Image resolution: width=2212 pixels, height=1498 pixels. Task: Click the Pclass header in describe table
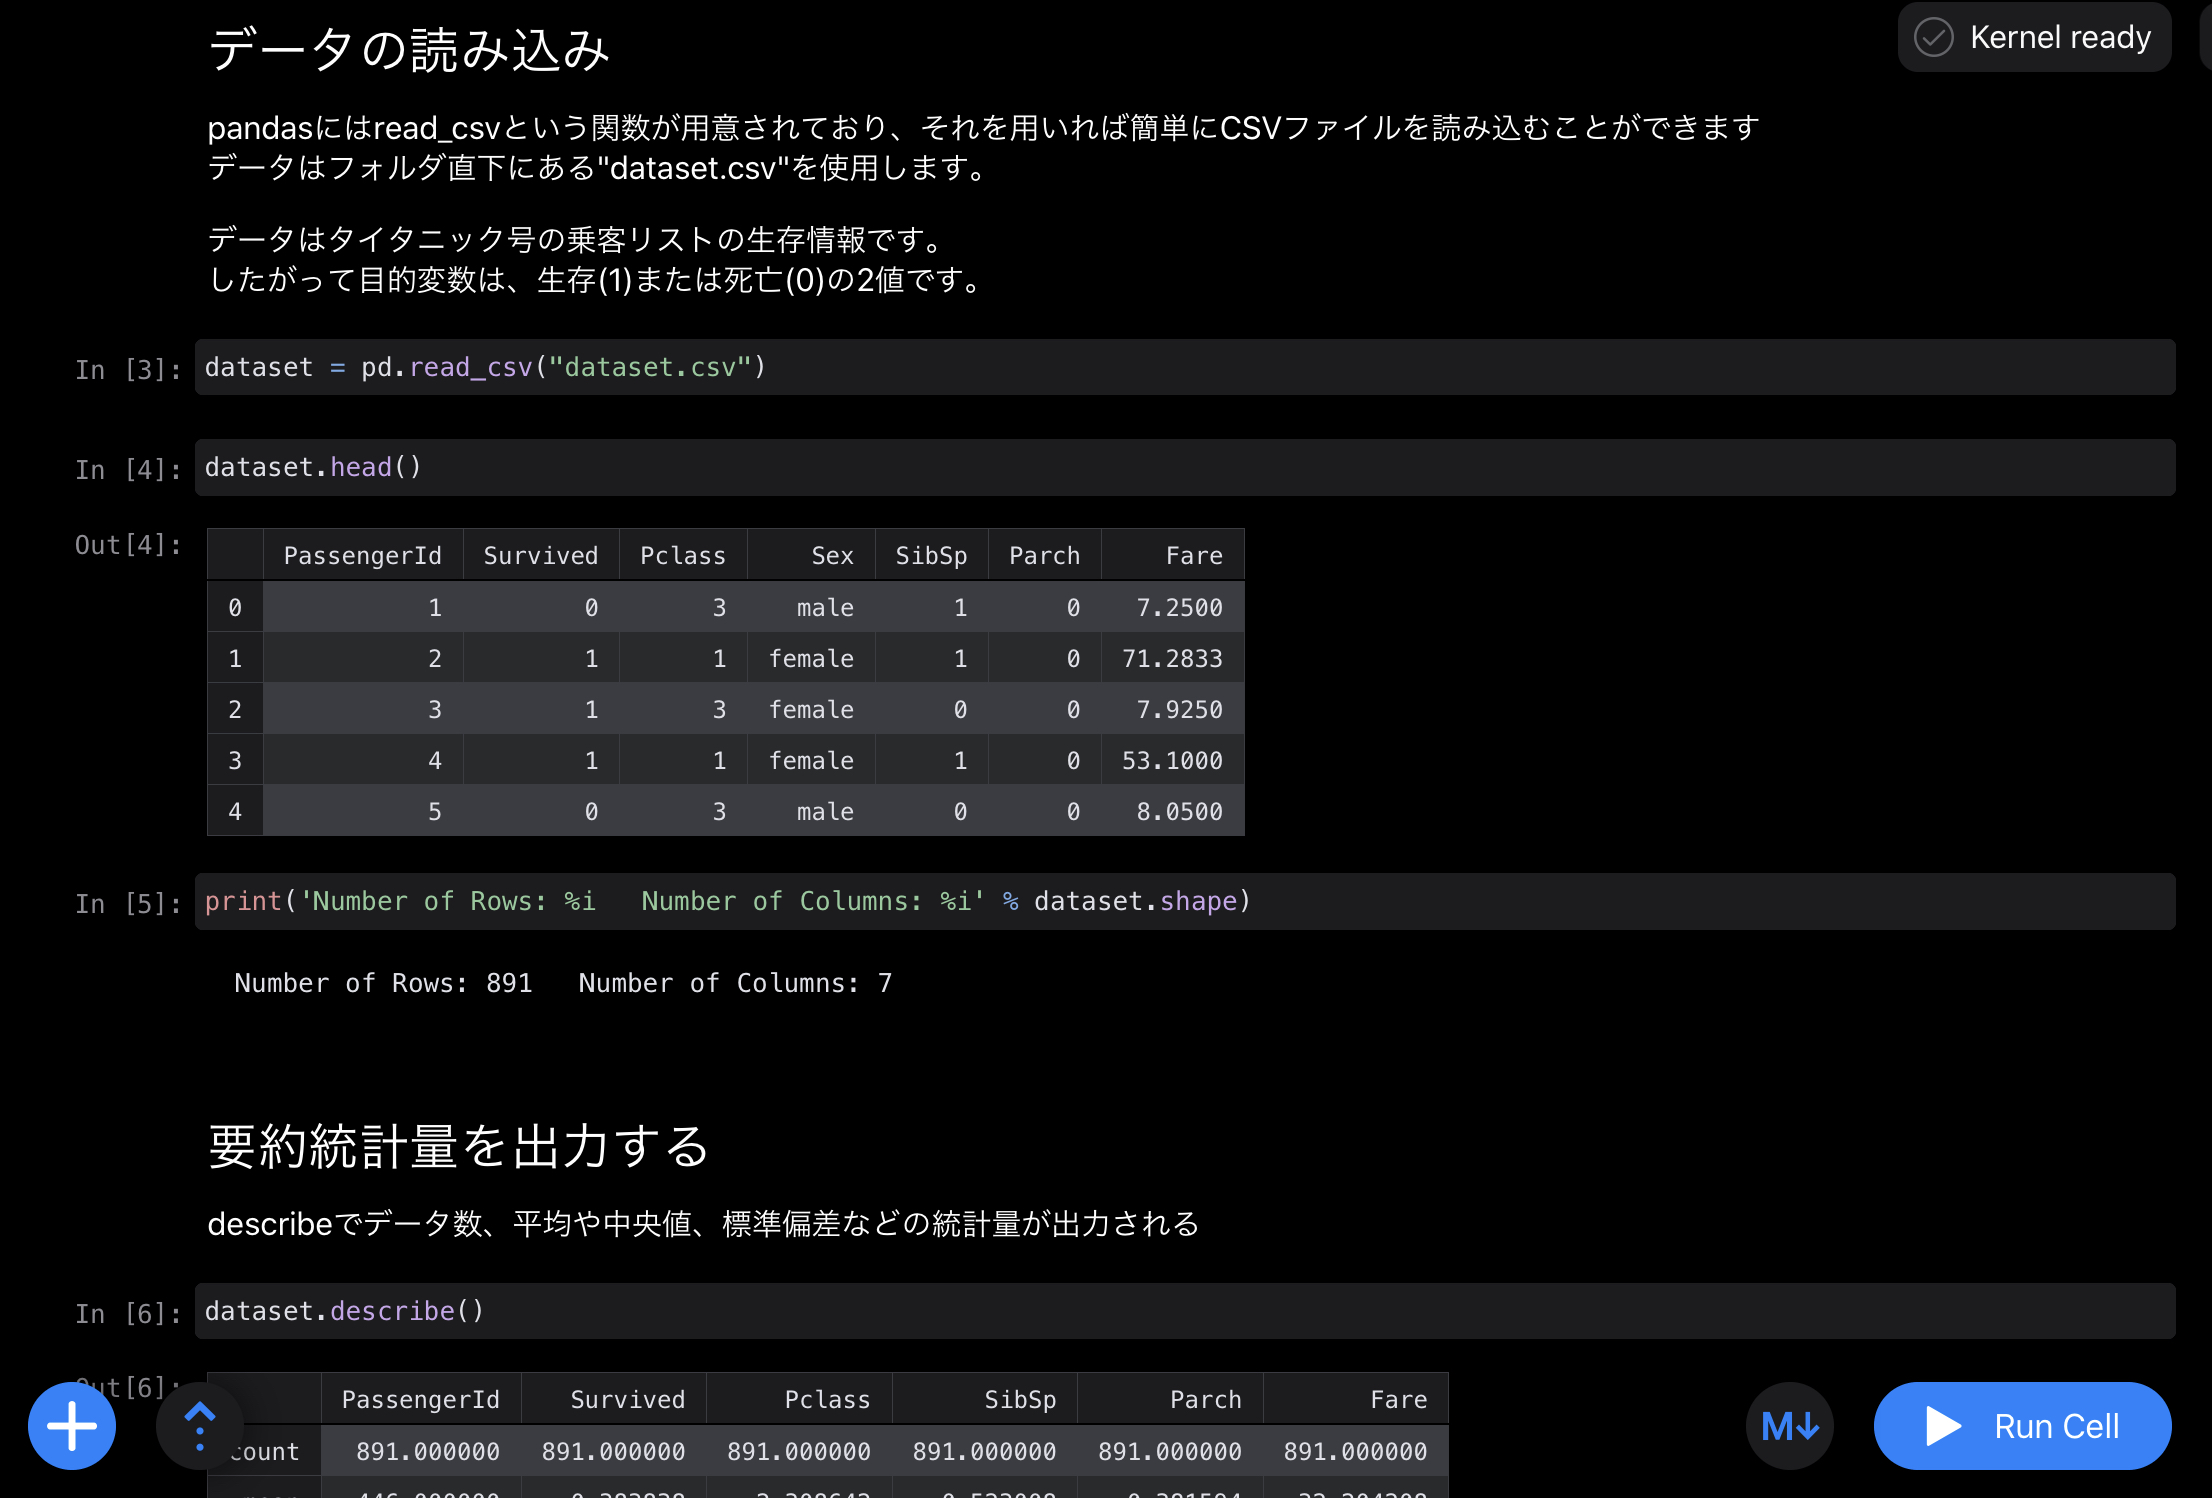[826, 1400]
